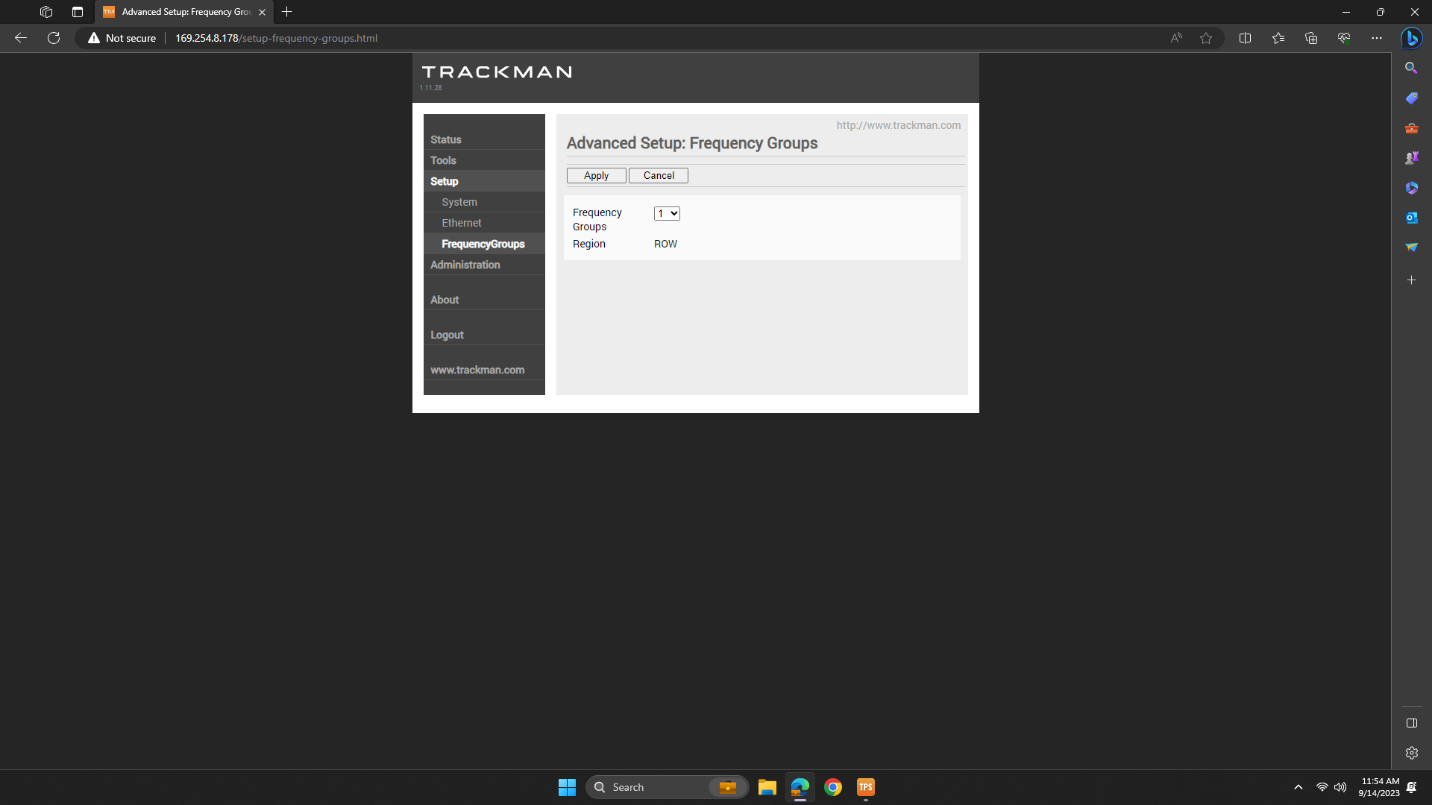
Task: Open Outlook from the Edge sidebar
Action: 1411,217
